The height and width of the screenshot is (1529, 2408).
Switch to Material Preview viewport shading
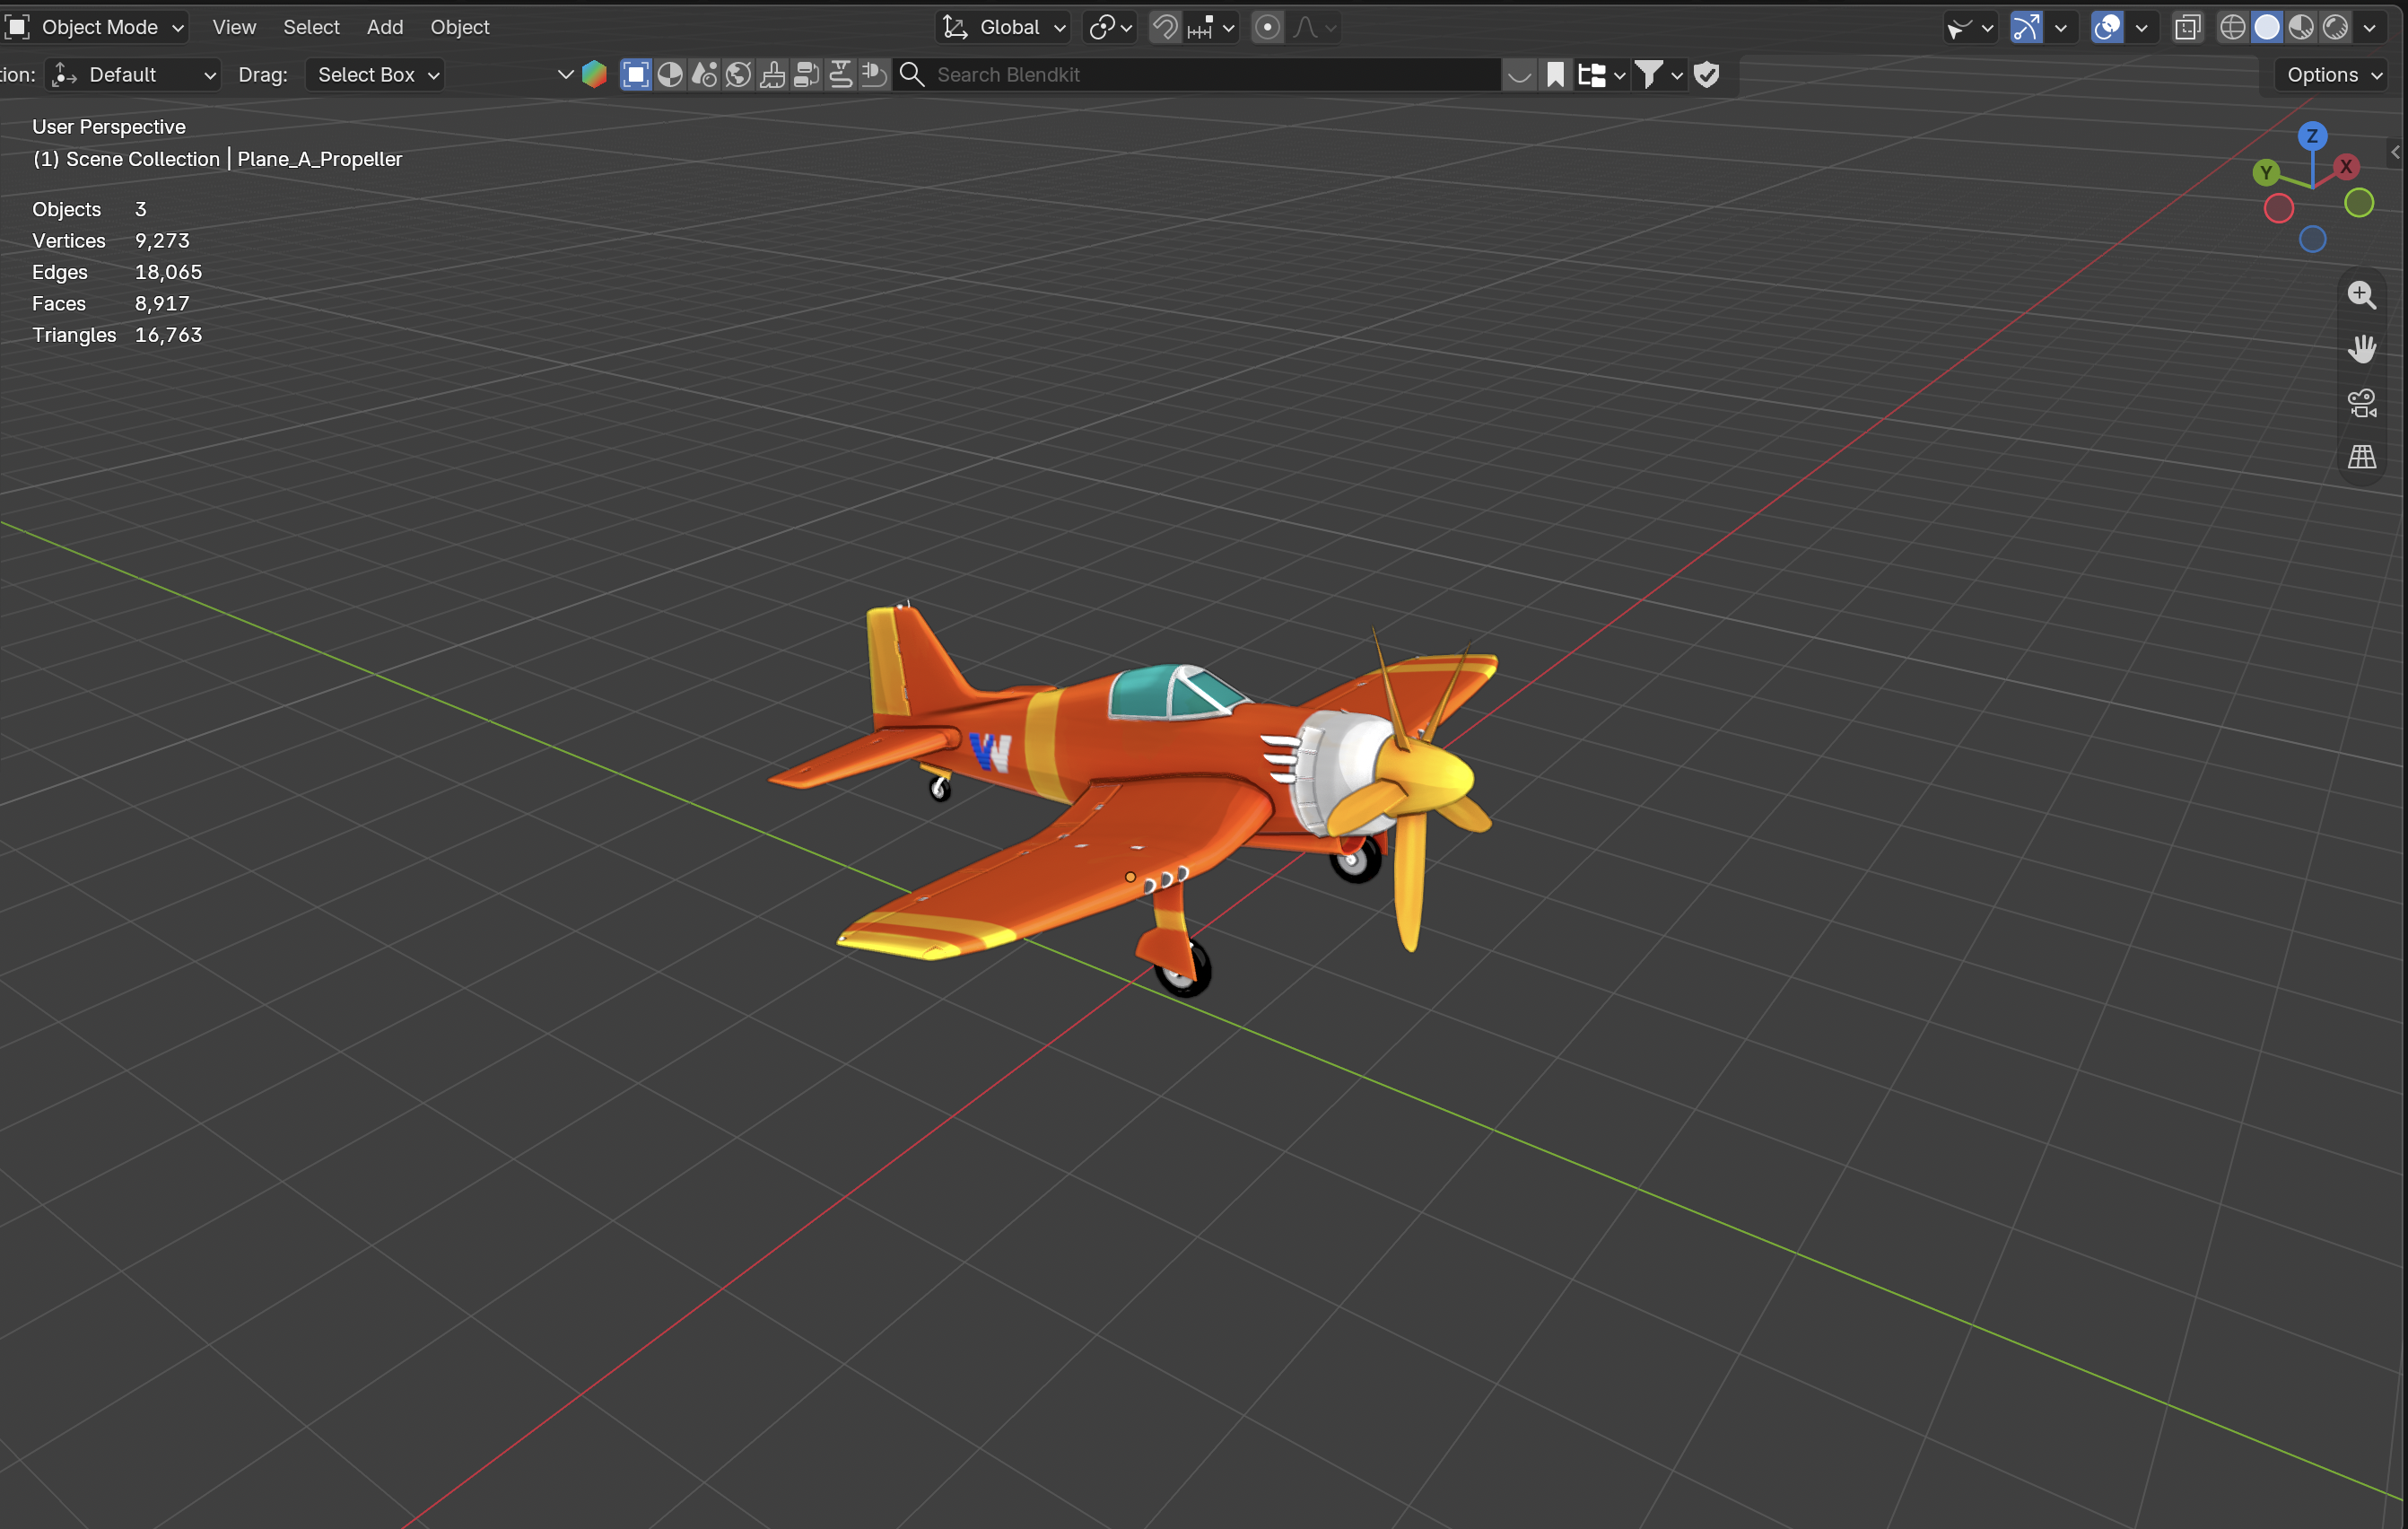tap(2301, 27)
